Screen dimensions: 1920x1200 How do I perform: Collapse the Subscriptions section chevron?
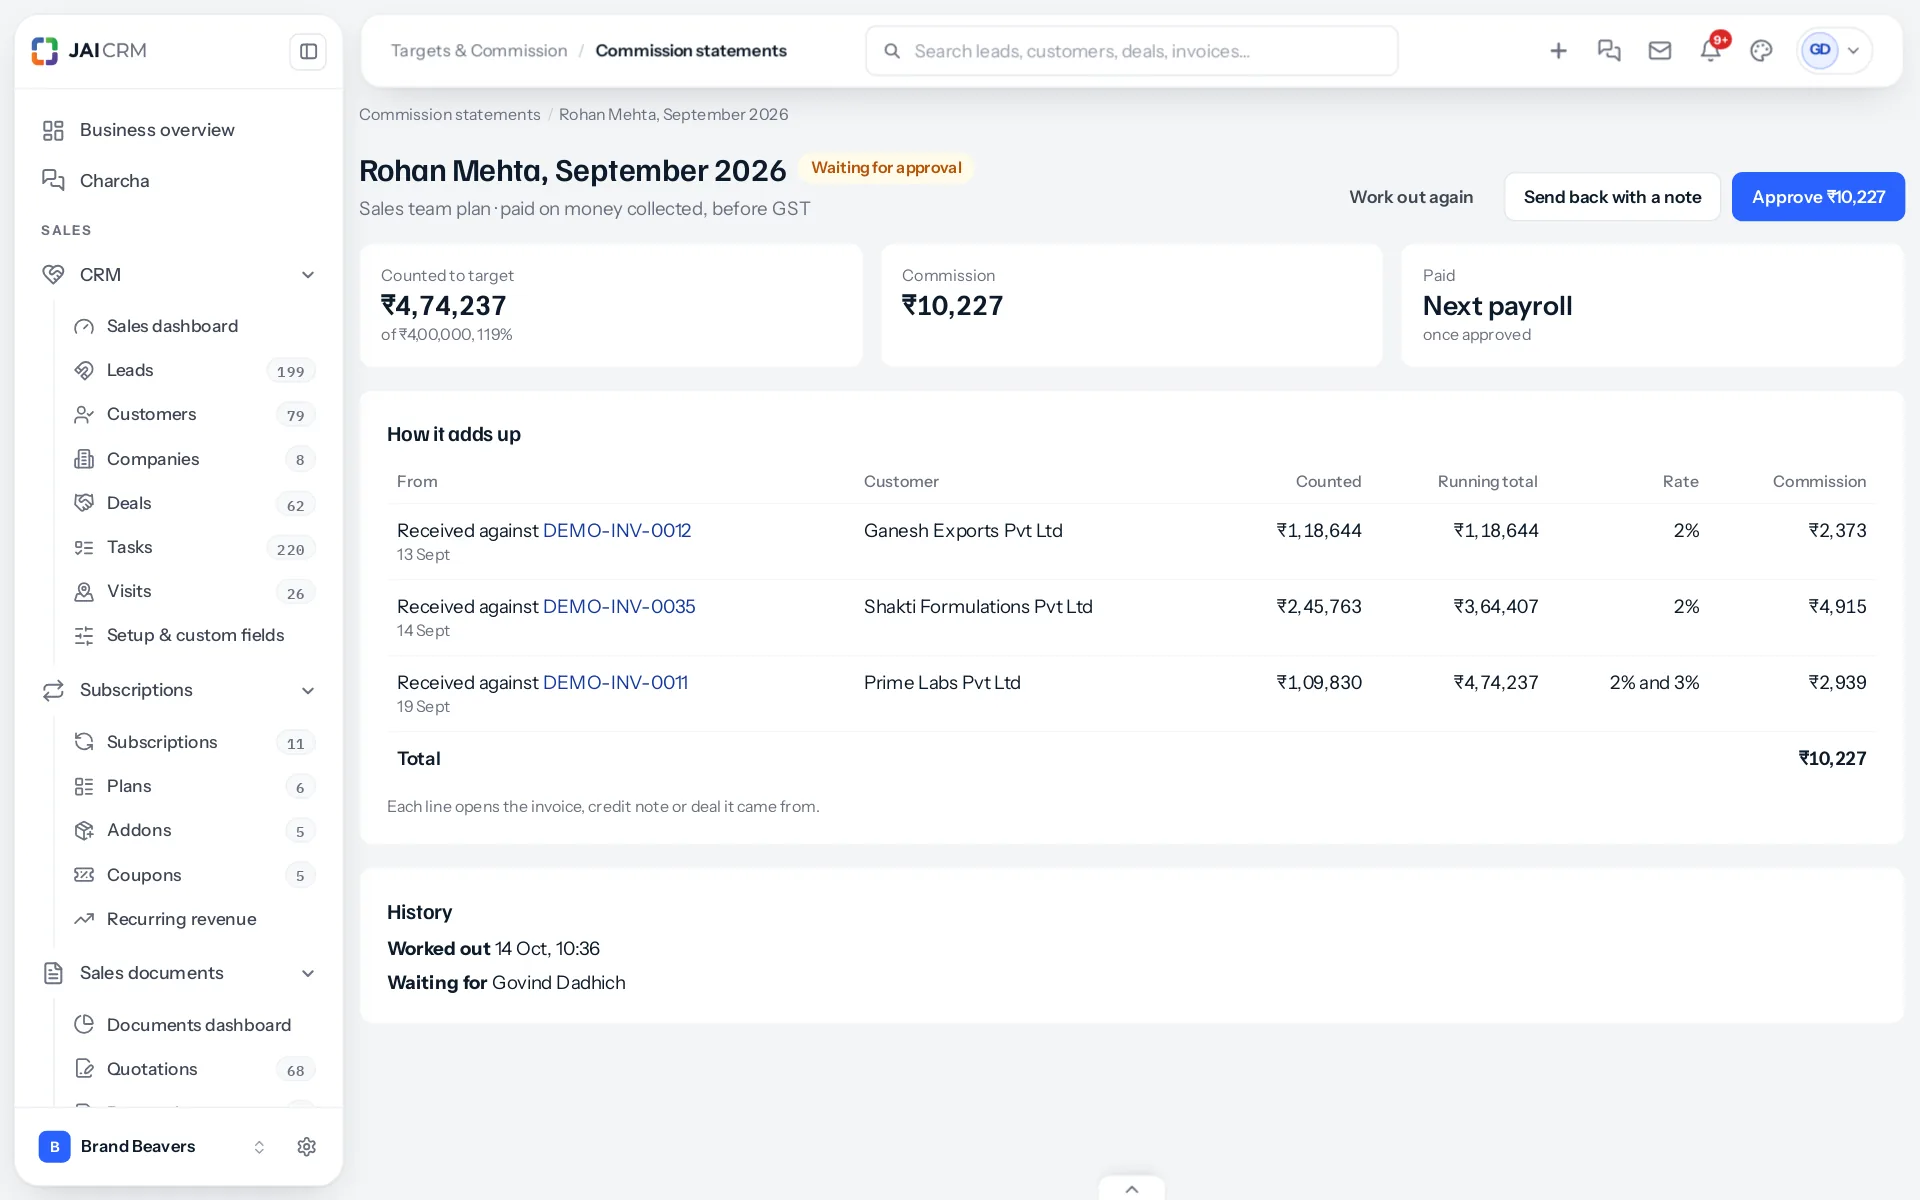[x=308, y=691]
